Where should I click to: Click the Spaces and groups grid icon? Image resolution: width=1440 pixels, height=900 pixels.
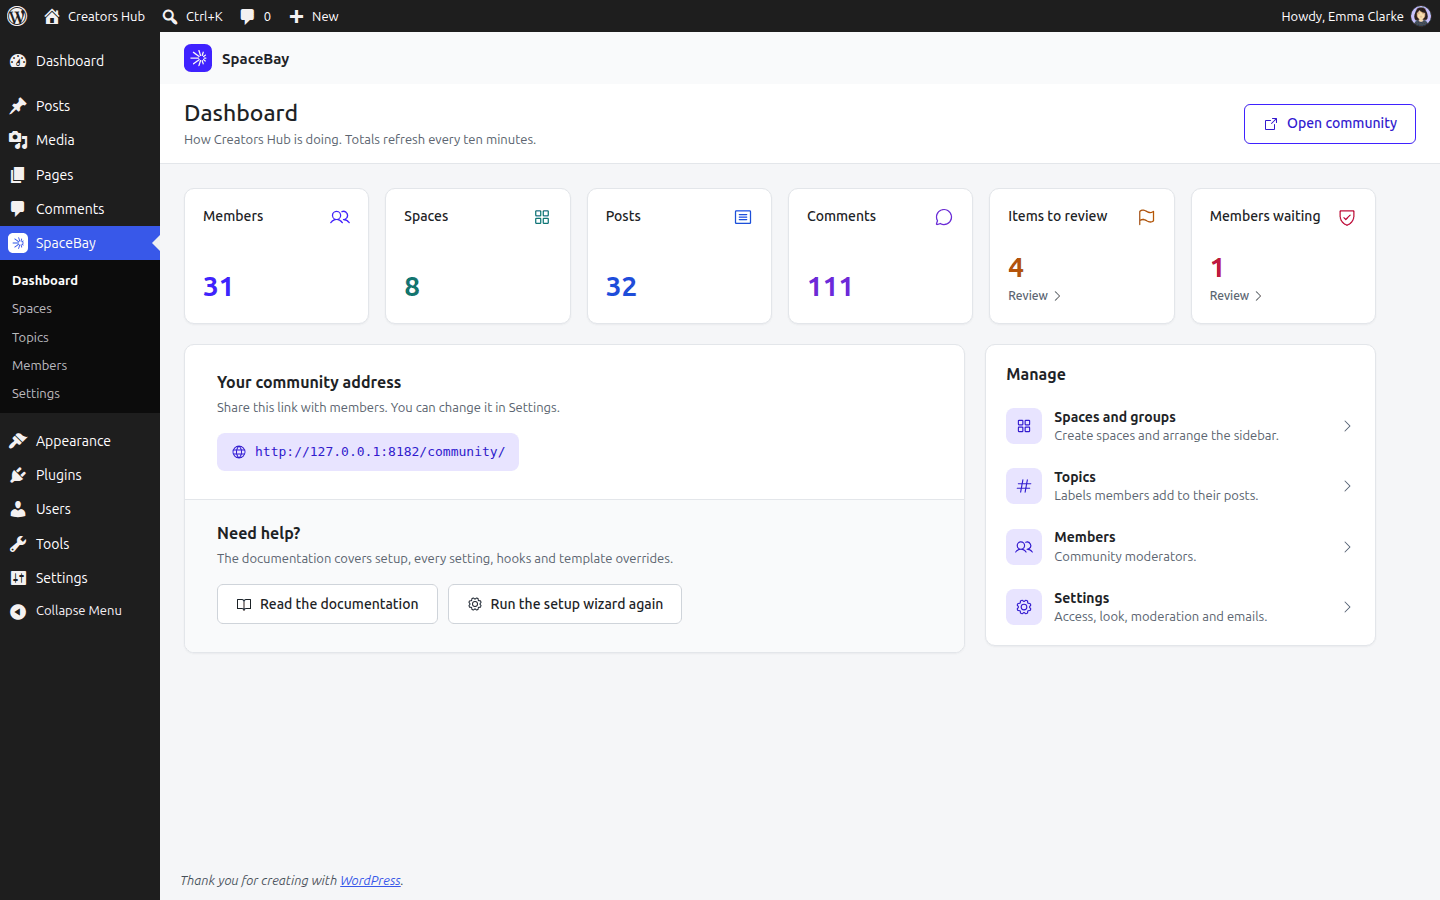(1024, 426)
